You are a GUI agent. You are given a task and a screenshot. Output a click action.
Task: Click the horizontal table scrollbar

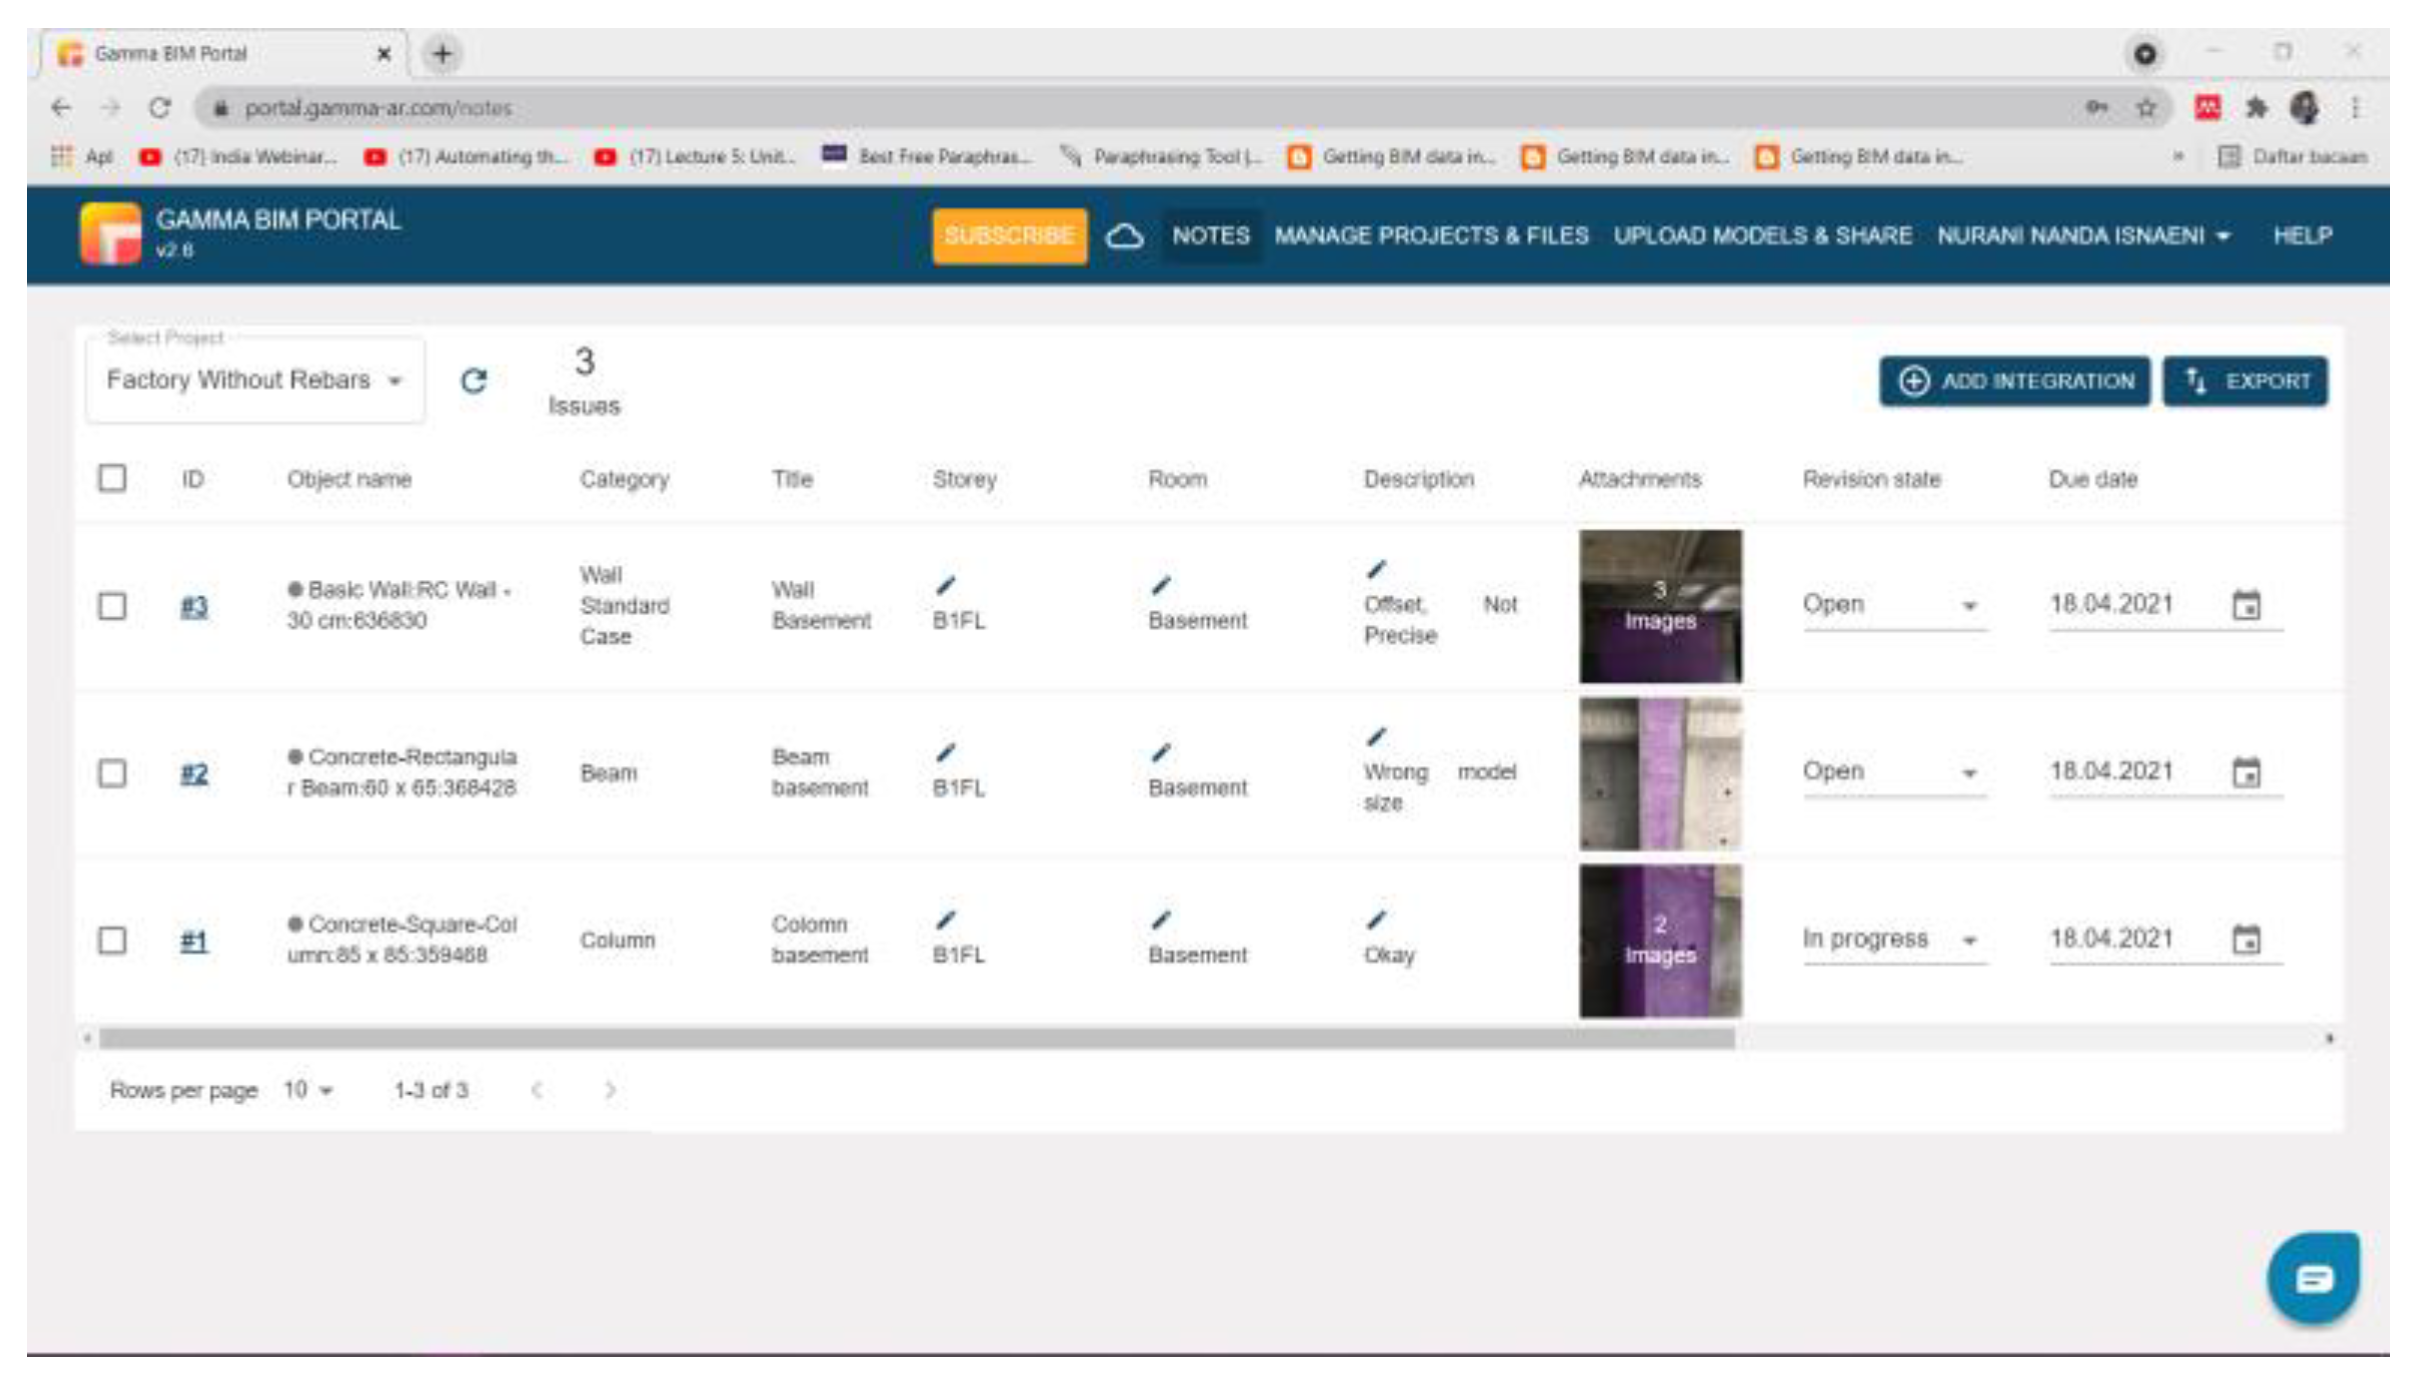pyautogui.click(x=915, y=1038)
